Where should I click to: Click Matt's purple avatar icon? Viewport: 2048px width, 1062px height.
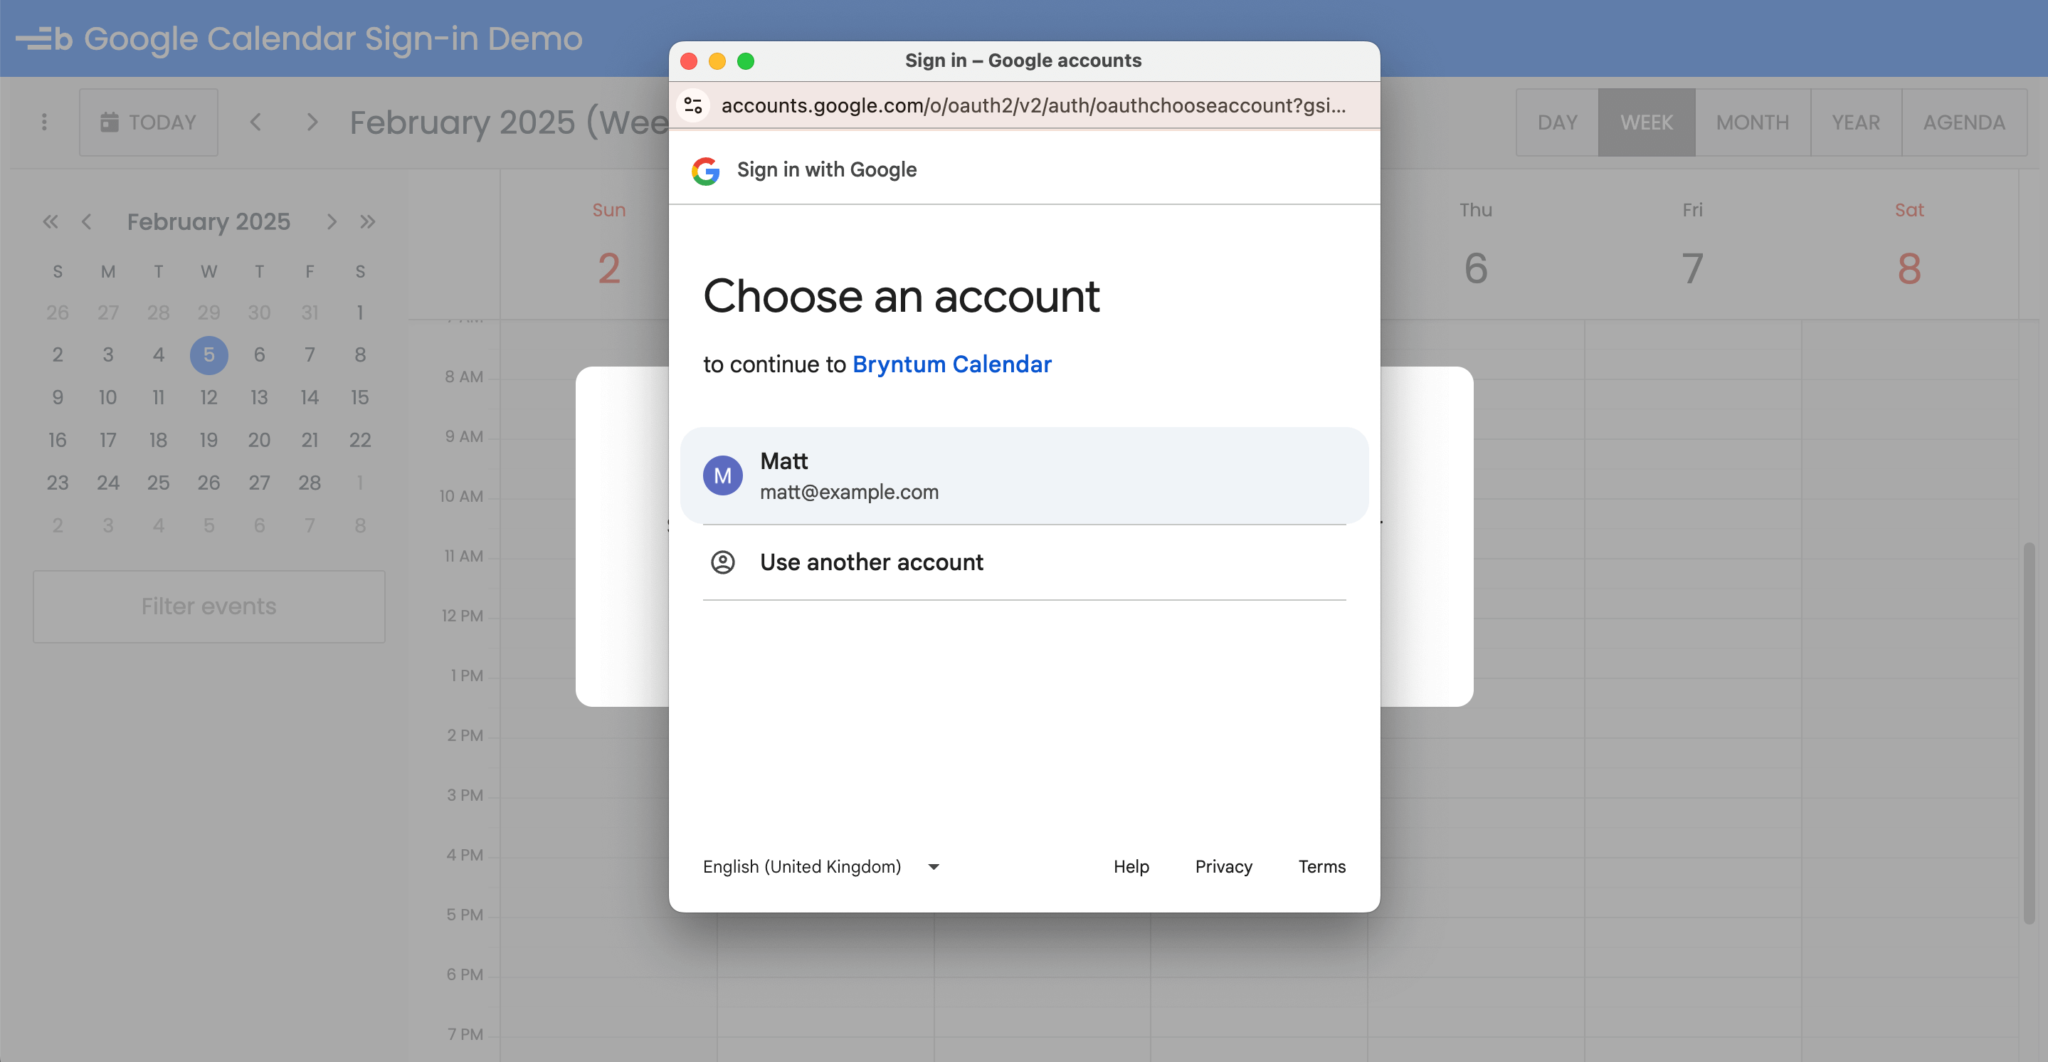(722, 476)
